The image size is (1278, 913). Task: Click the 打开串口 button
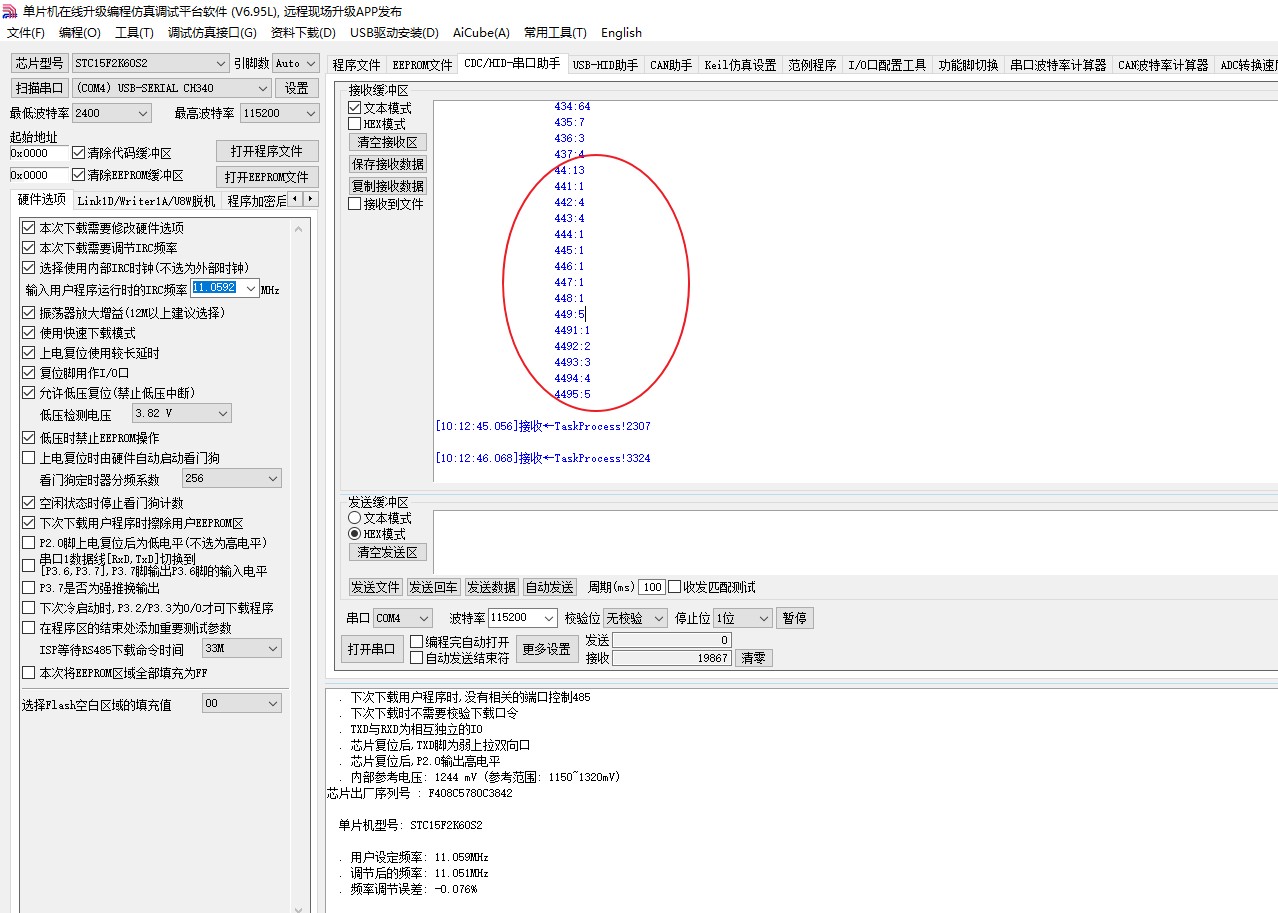pyautogui.click(x=371, y=649)
